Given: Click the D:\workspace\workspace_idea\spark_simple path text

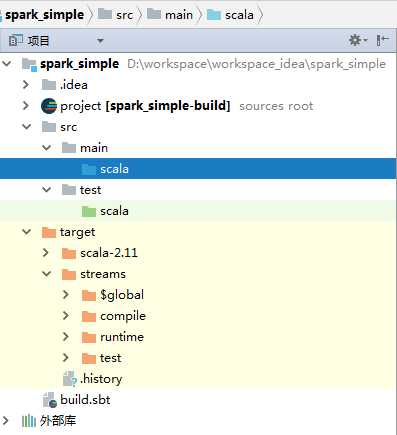Looking at the screenshot, I should (x=257, y=64).
